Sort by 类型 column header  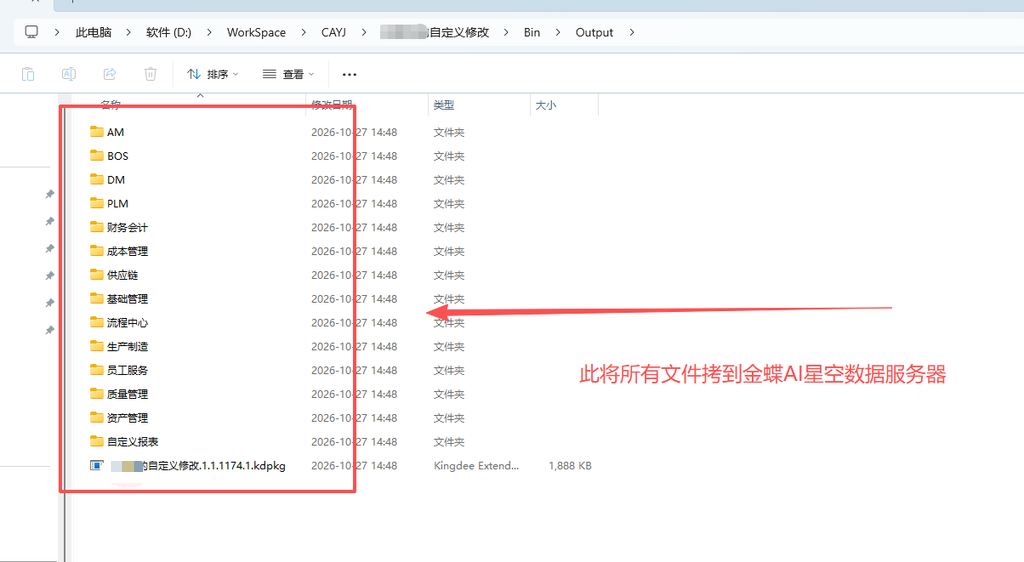tap(443, 105)
